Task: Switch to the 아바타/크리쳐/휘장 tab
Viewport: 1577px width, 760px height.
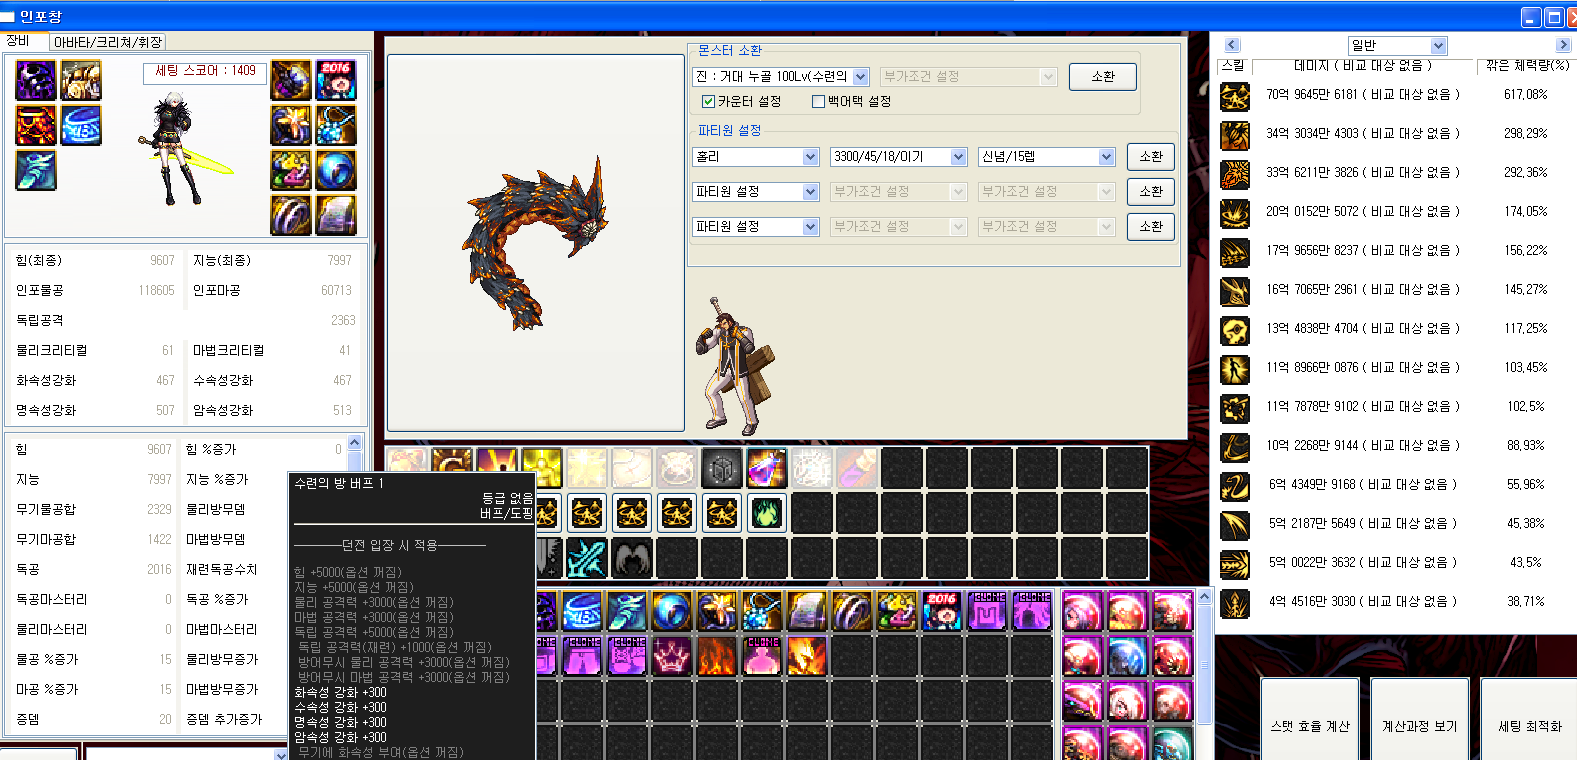Action: pos(107,42)
